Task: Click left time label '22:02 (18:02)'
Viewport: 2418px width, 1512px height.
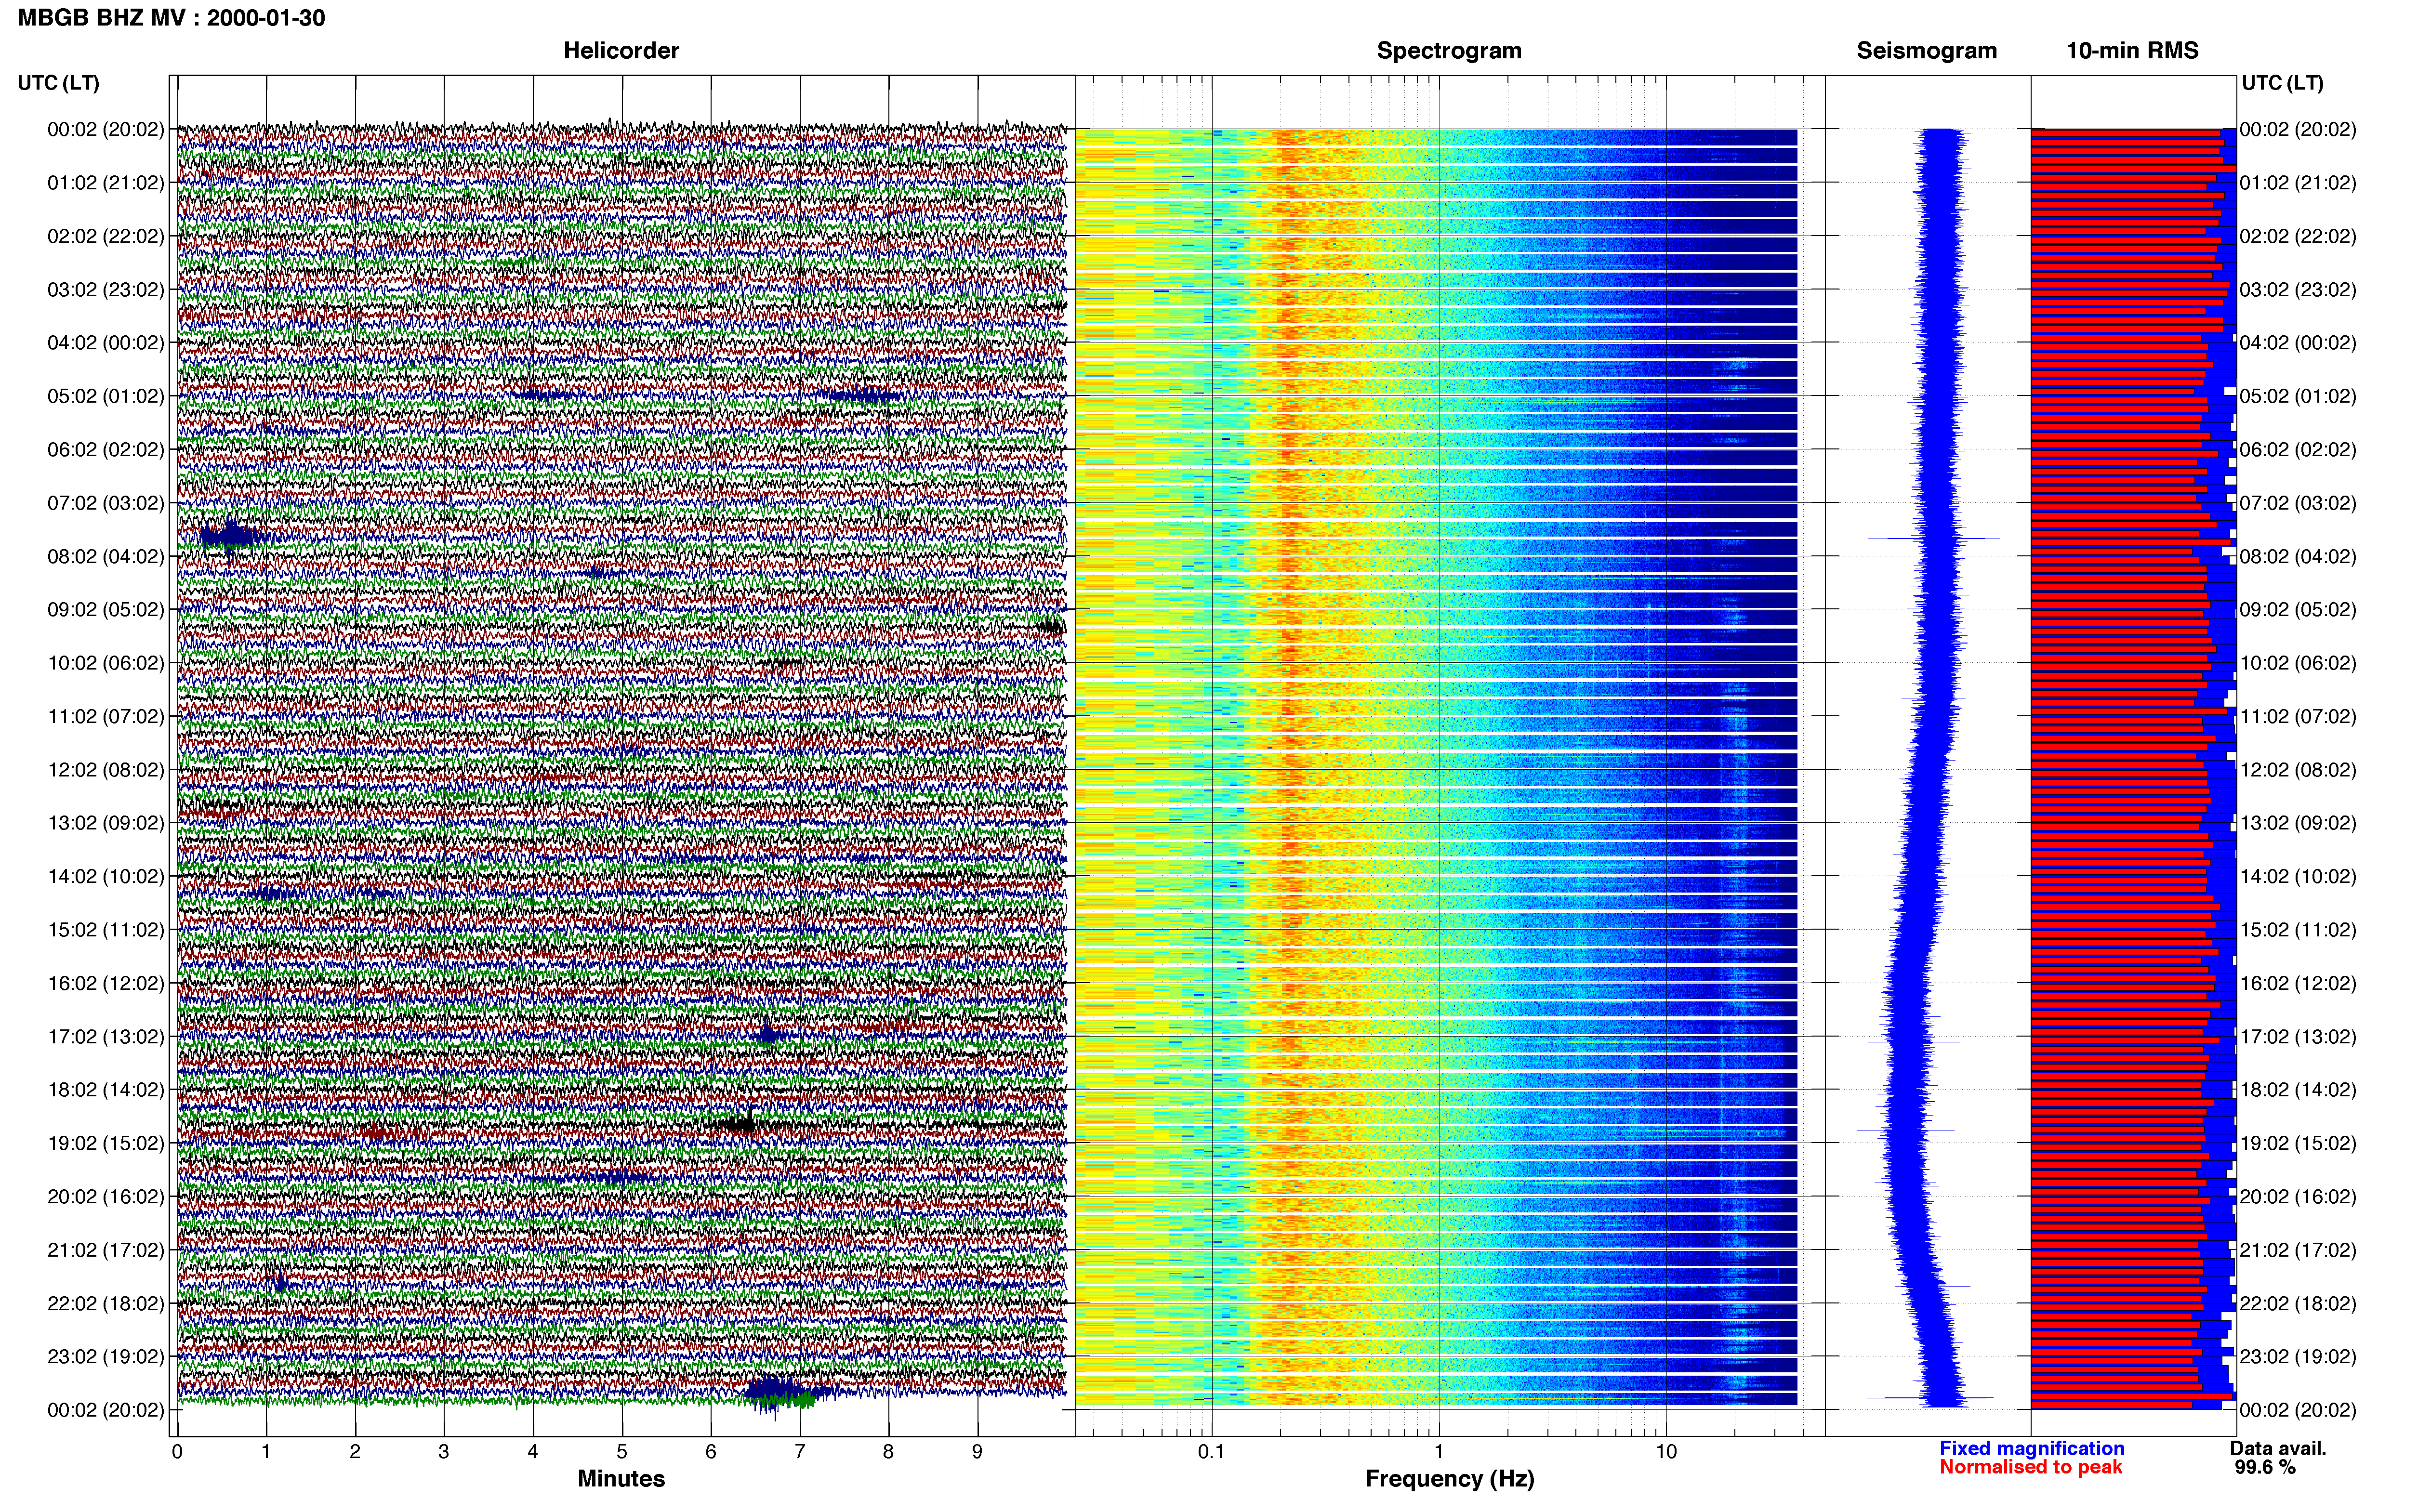Action: coord(106,1304)
